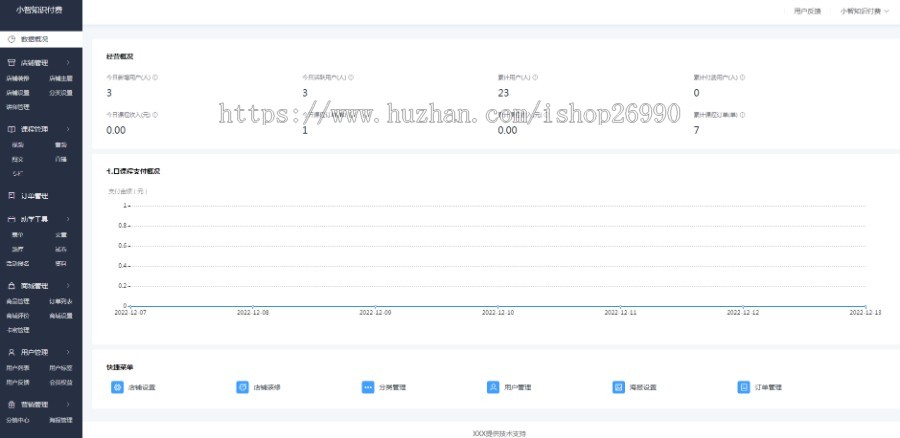
Task: Expand the 商城管理 section chevron
Action: 68,286
